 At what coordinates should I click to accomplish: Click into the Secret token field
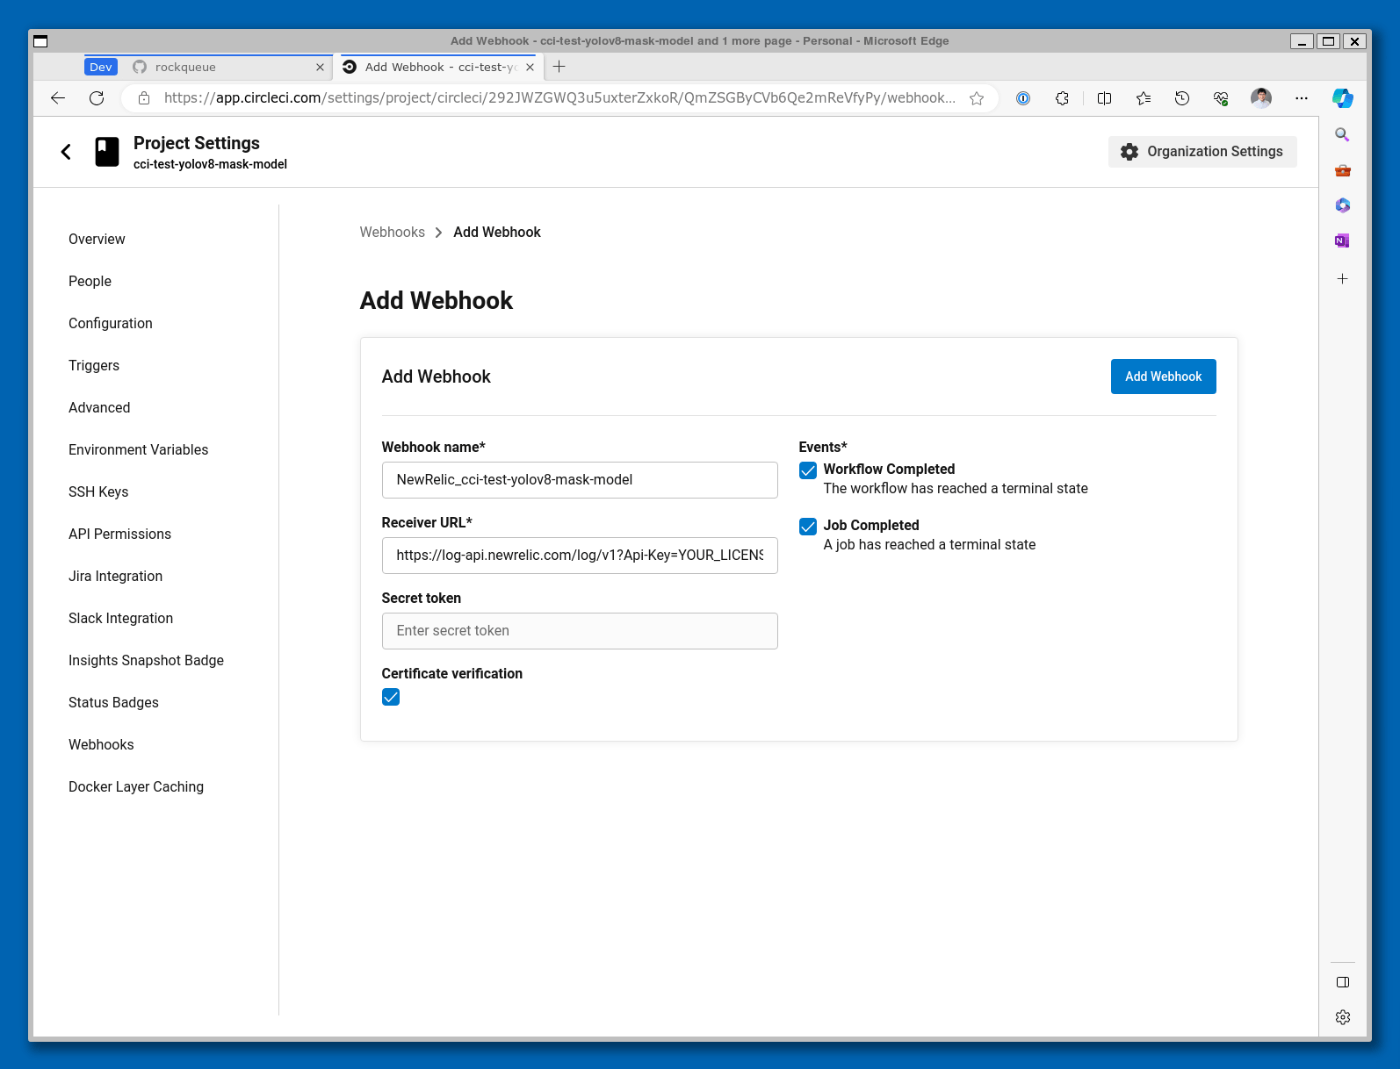pyautogui.click(x=579, y=631)
